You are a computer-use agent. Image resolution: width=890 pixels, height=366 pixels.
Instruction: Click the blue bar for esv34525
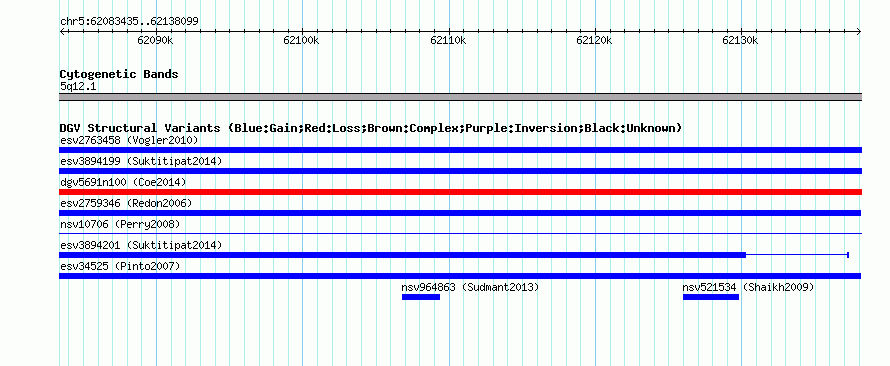pos(460,276)
